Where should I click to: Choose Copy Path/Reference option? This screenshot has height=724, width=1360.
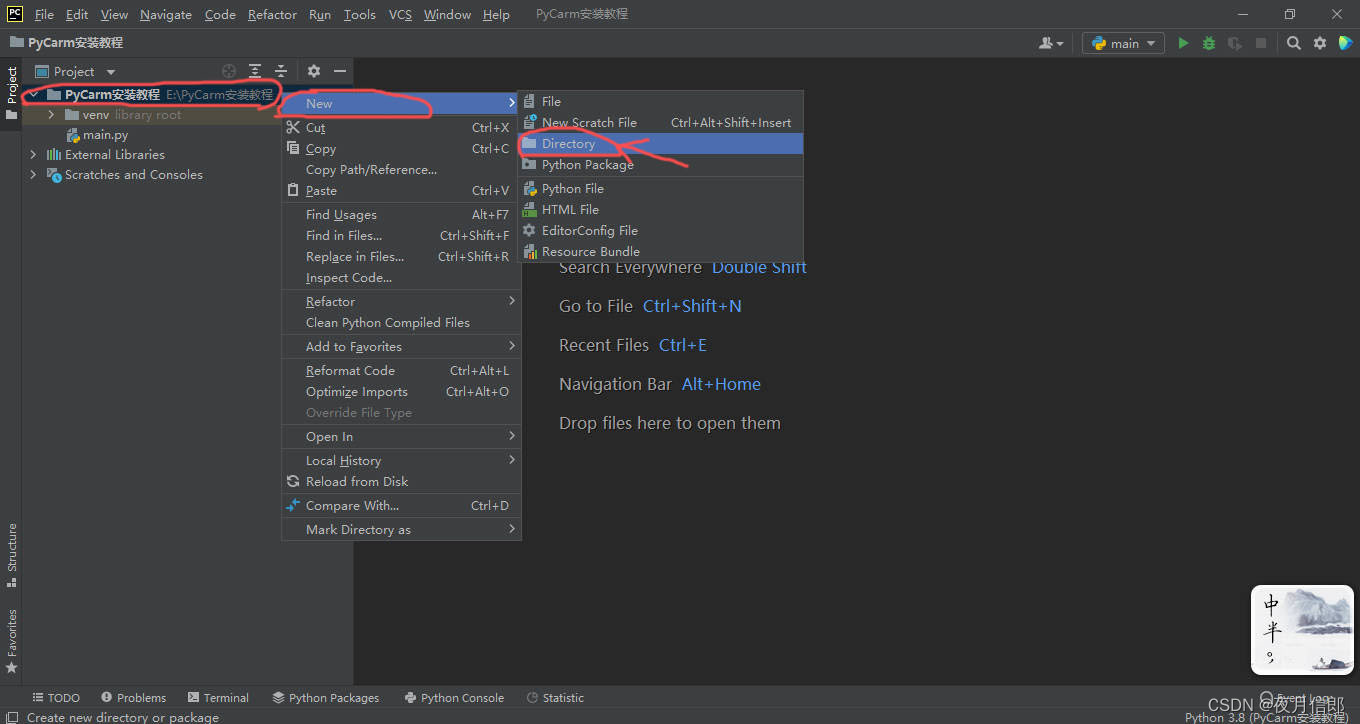pyautogui.click(x=400, y=170)
